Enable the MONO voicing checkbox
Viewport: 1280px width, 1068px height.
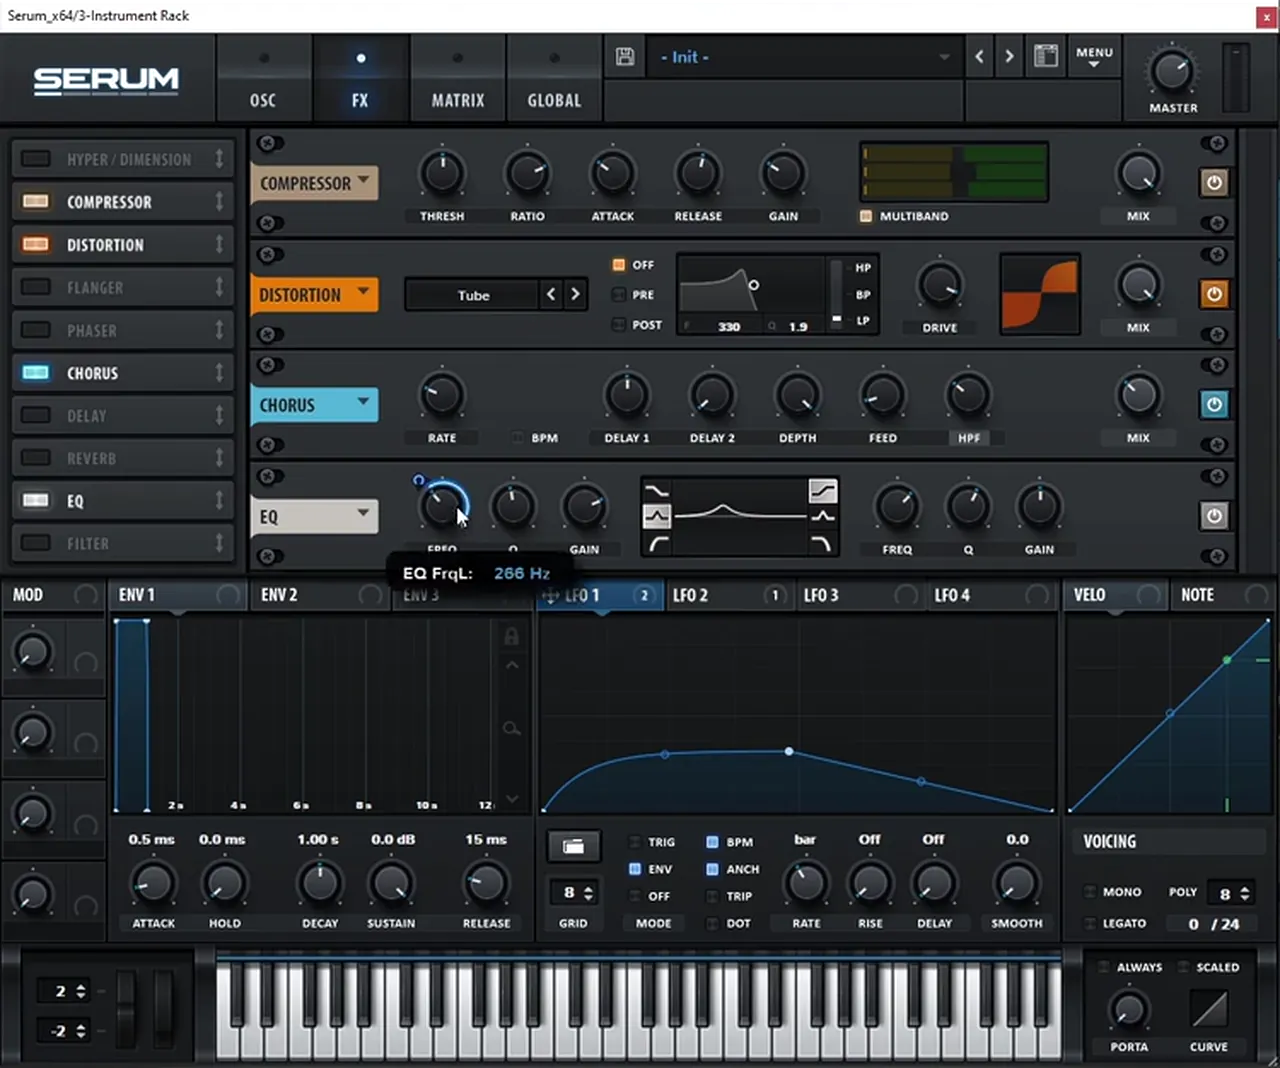click(1090, 892)
